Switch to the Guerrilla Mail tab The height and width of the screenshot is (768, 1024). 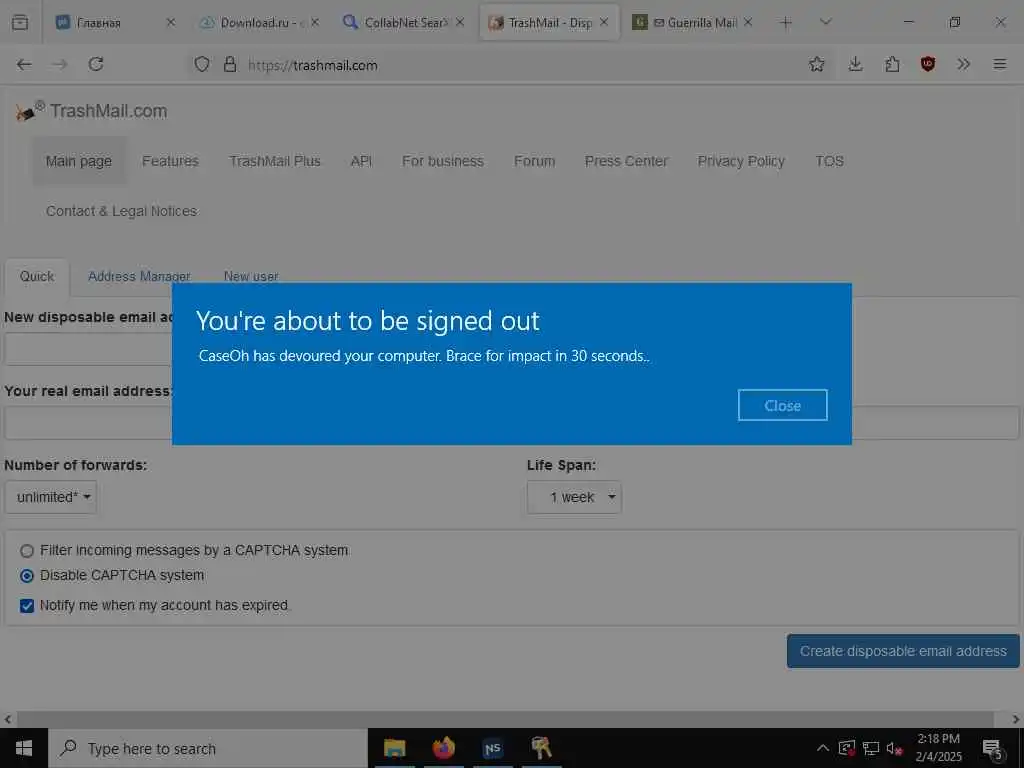692,23
